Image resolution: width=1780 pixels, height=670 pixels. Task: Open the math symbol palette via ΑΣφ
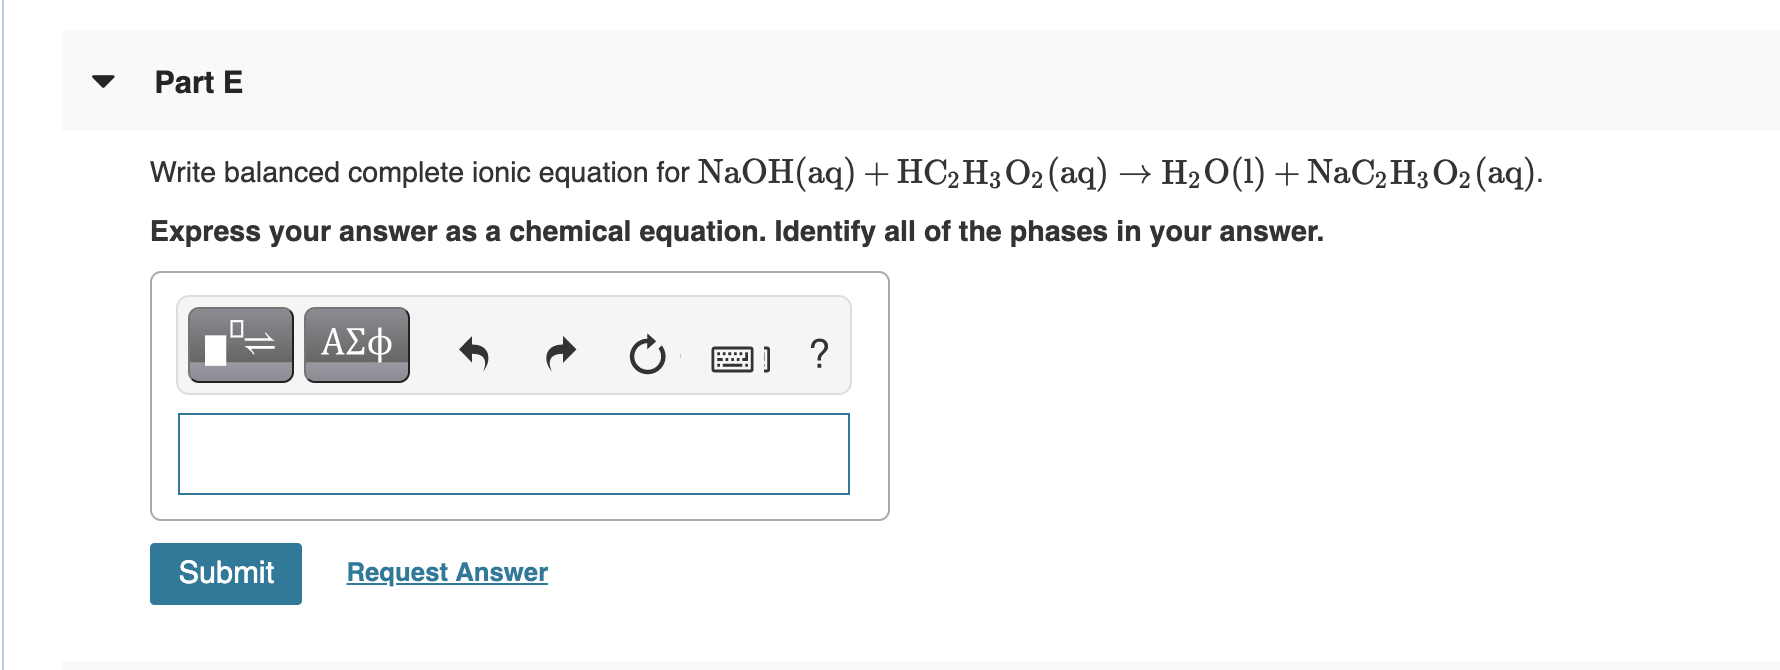coord(356,344)
